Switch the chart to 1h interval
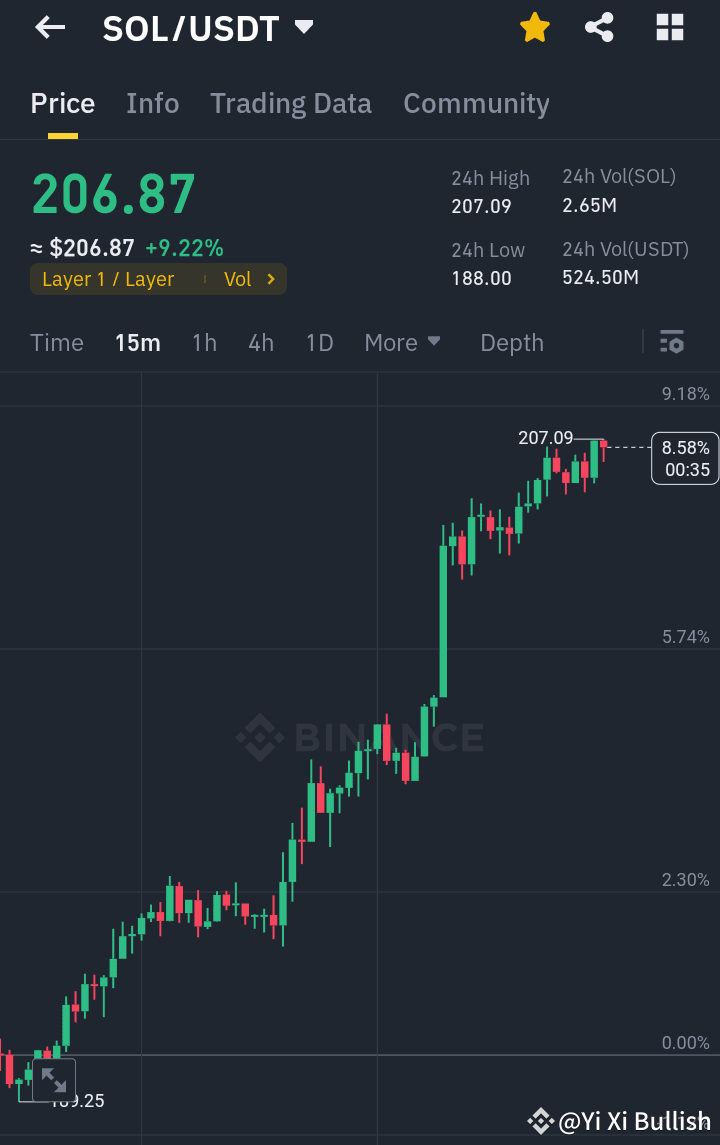Screen dimensions: 720x1145 (204, 342)
